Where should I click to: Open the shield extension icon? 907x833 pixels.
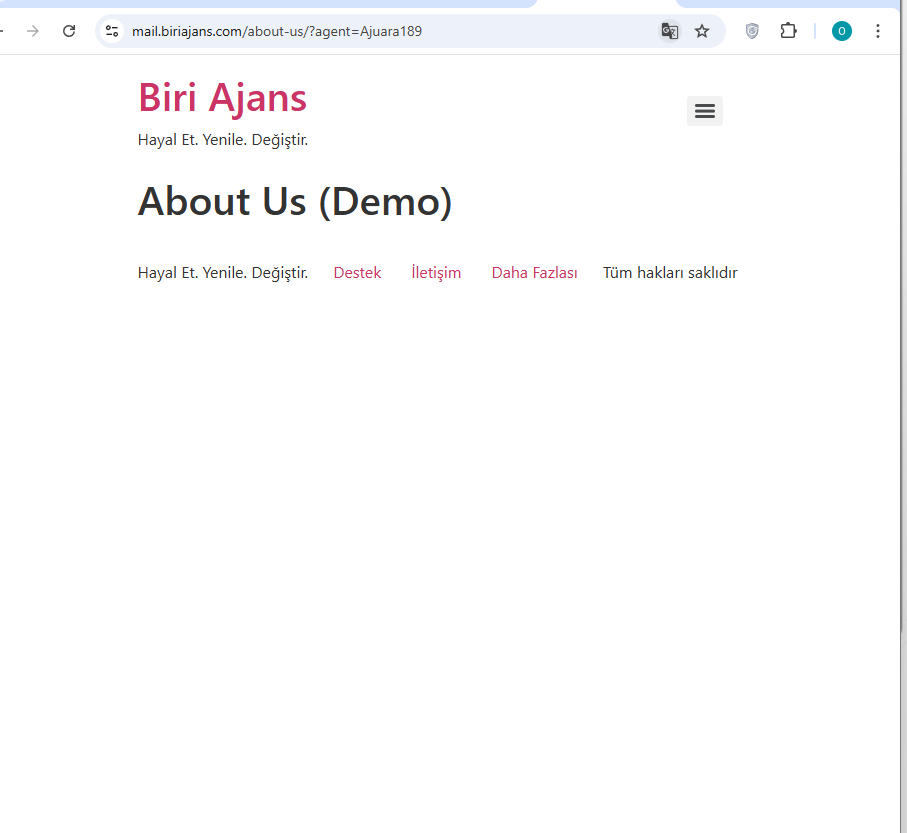point(752,31)
